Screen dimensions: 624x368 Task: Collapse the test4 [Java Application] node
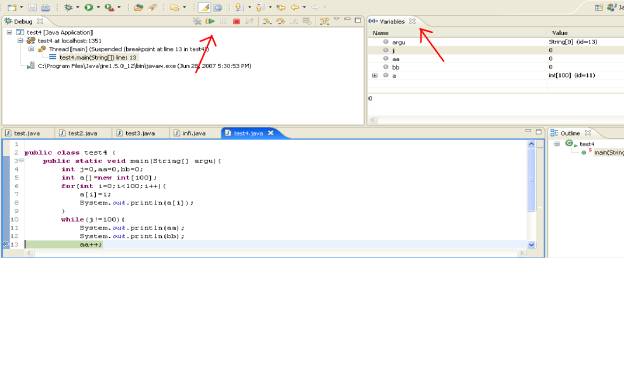click(x=9, y=32)
